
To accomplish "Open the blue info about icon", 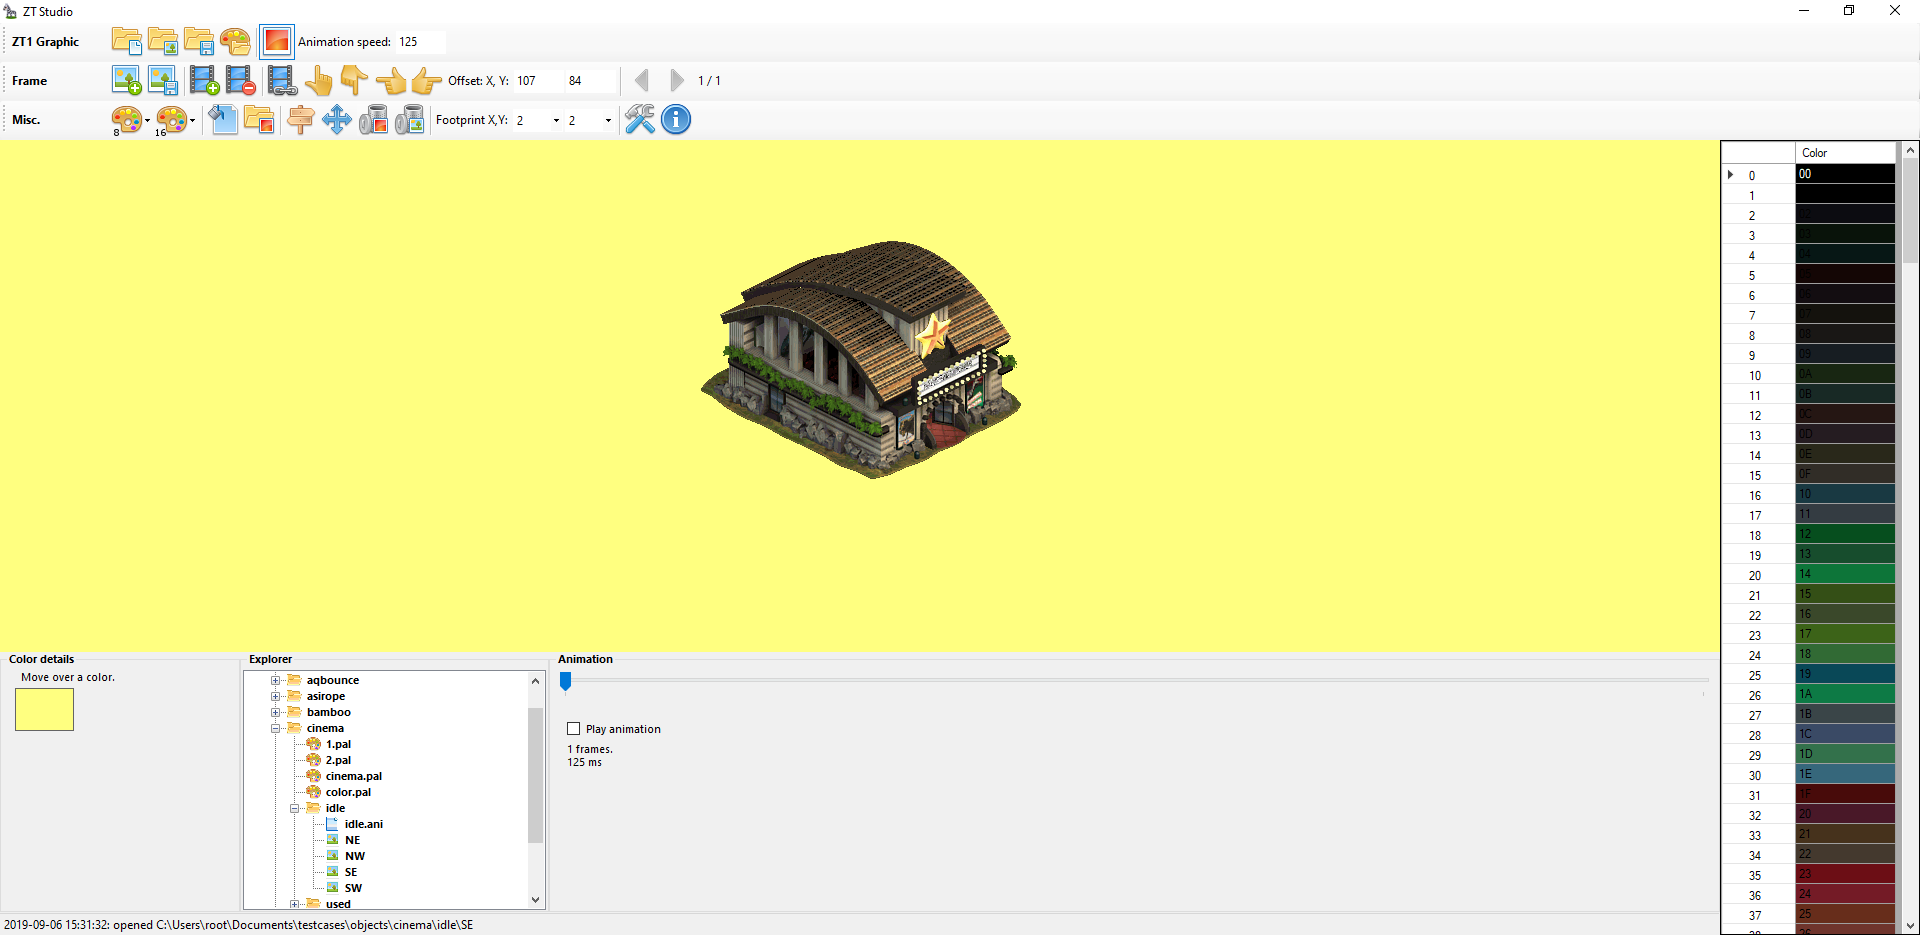I will point(676,120).
